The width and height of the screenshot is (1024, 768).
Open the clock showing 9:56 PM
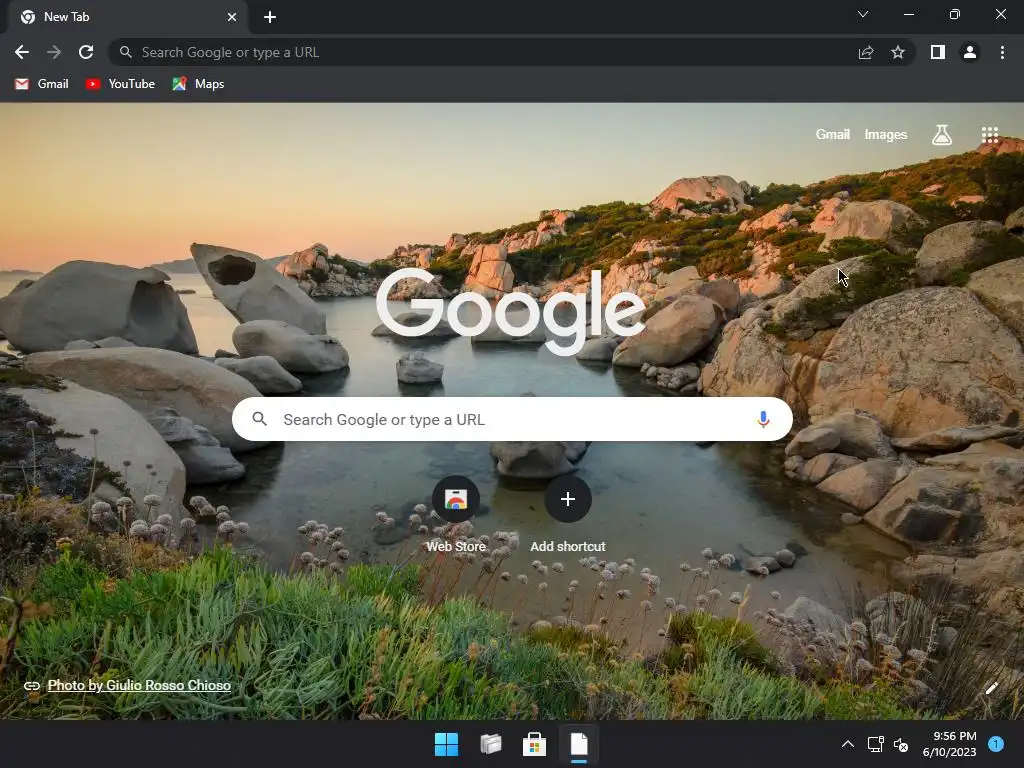(950, 744)
